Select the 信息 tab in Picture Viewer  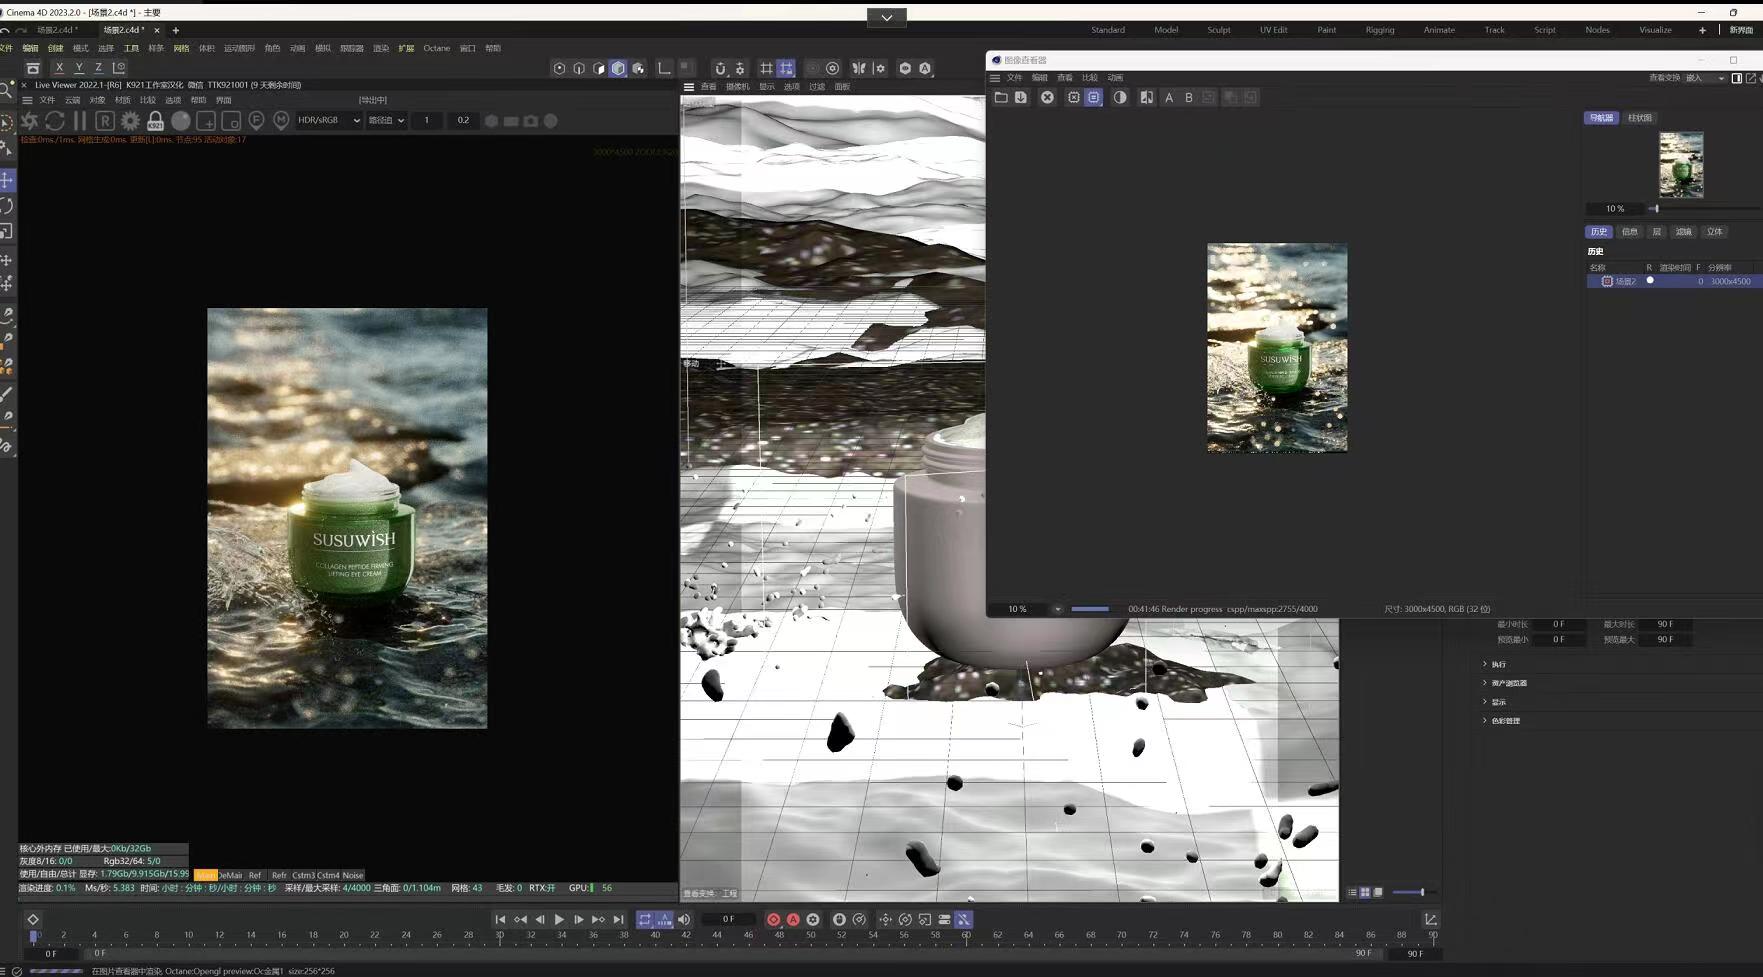click(x=1629, y=232)
